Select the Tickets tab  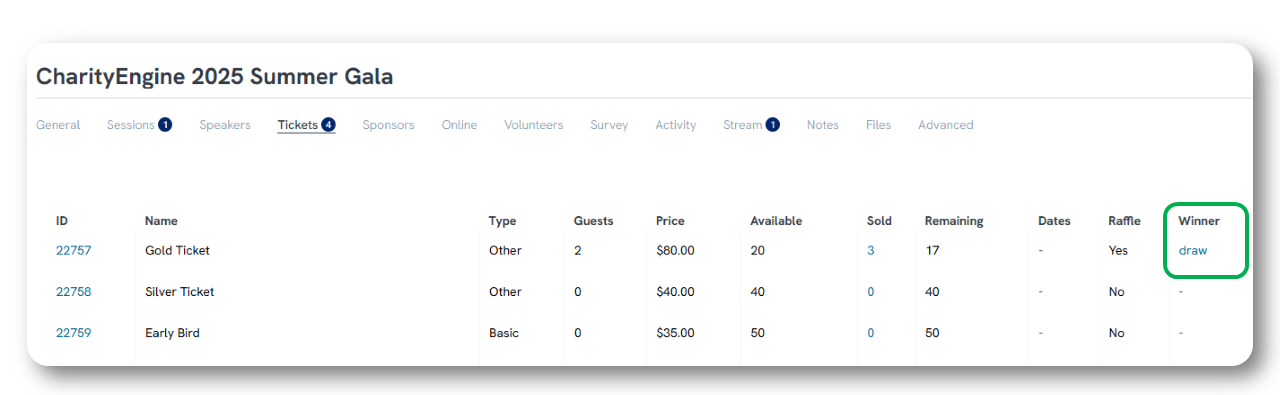(306, 125)
